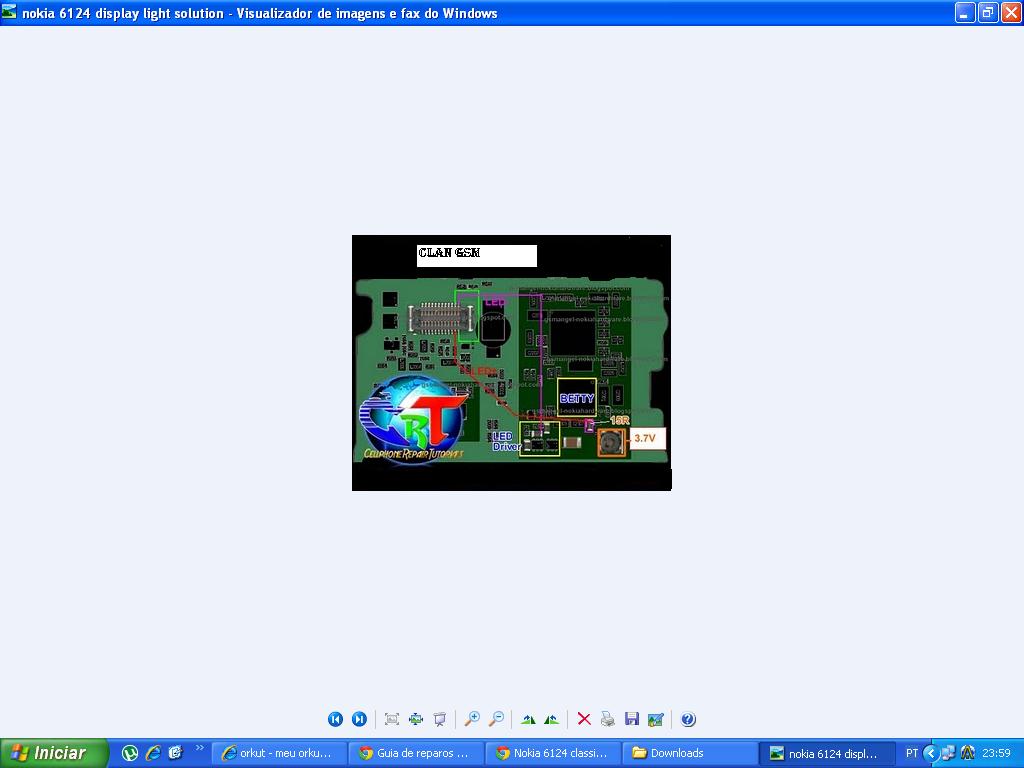Image resolution: width=1024 pixels, height=768 pixels.
Task: Switch to Guia de reparos taskbar window
Action: coord(416,754)
